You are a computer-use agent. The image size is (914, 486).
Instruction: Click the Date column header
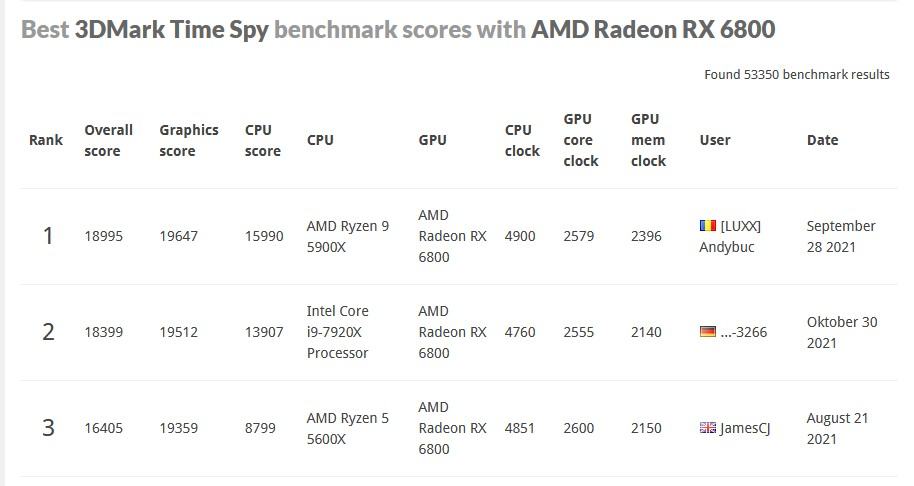[822, 140]
